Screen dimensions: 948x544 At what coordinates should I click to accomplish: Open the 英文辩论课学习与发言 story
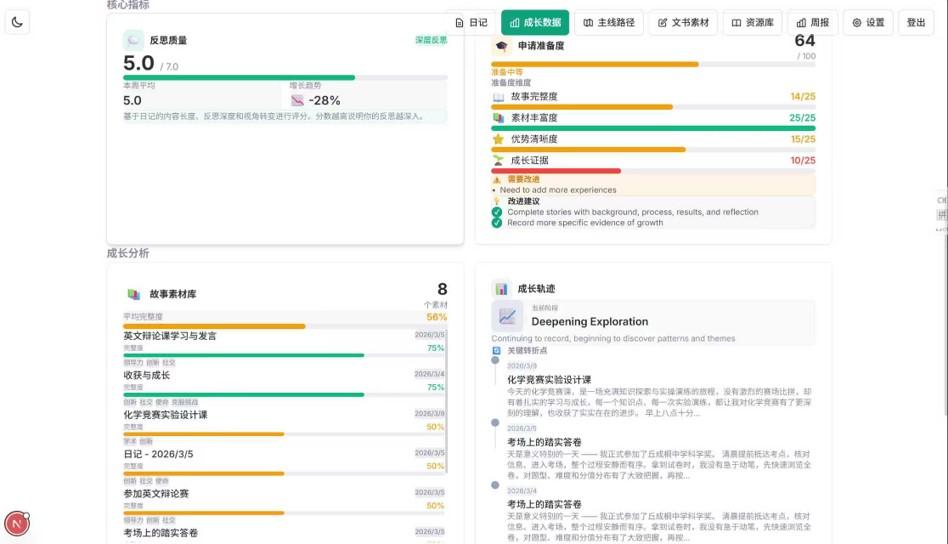170,336
